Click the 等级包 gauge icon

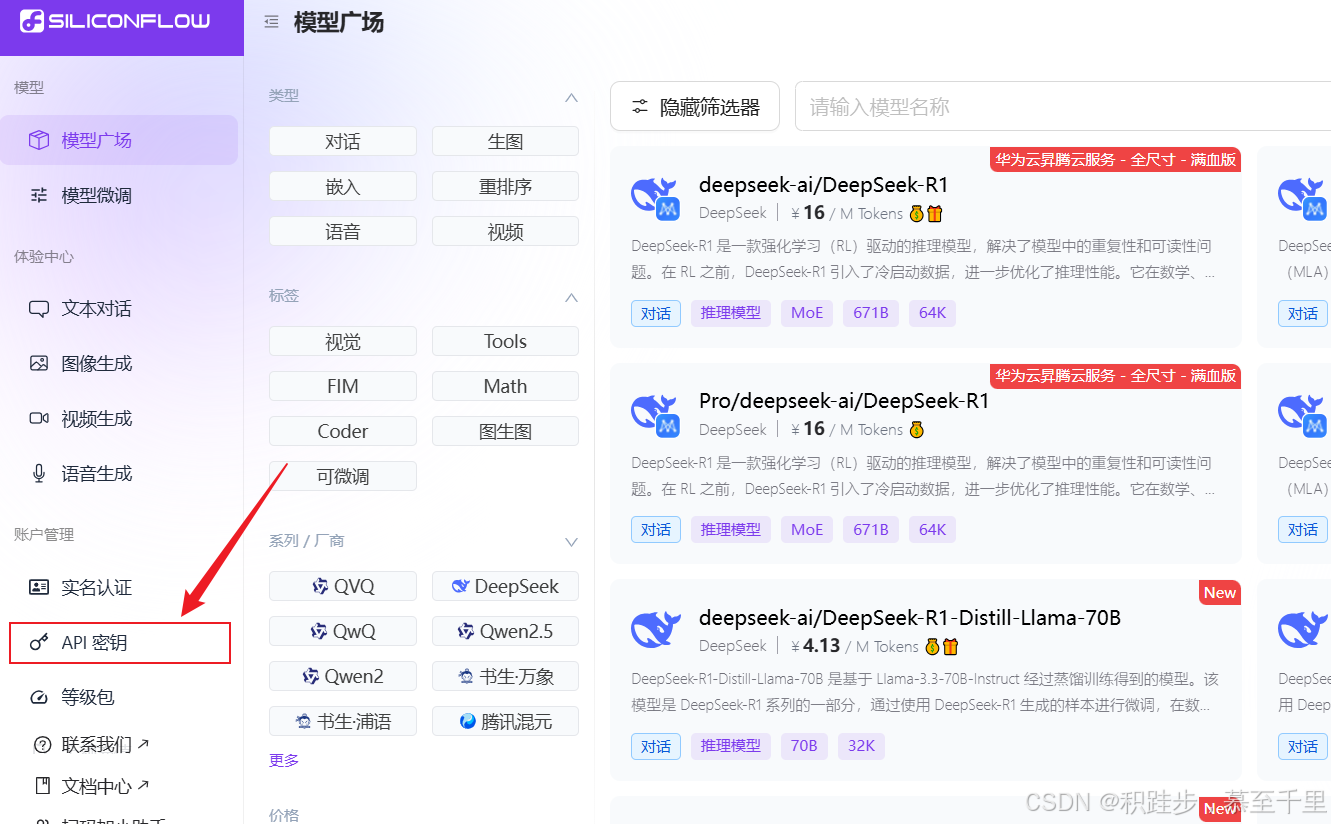39,697
